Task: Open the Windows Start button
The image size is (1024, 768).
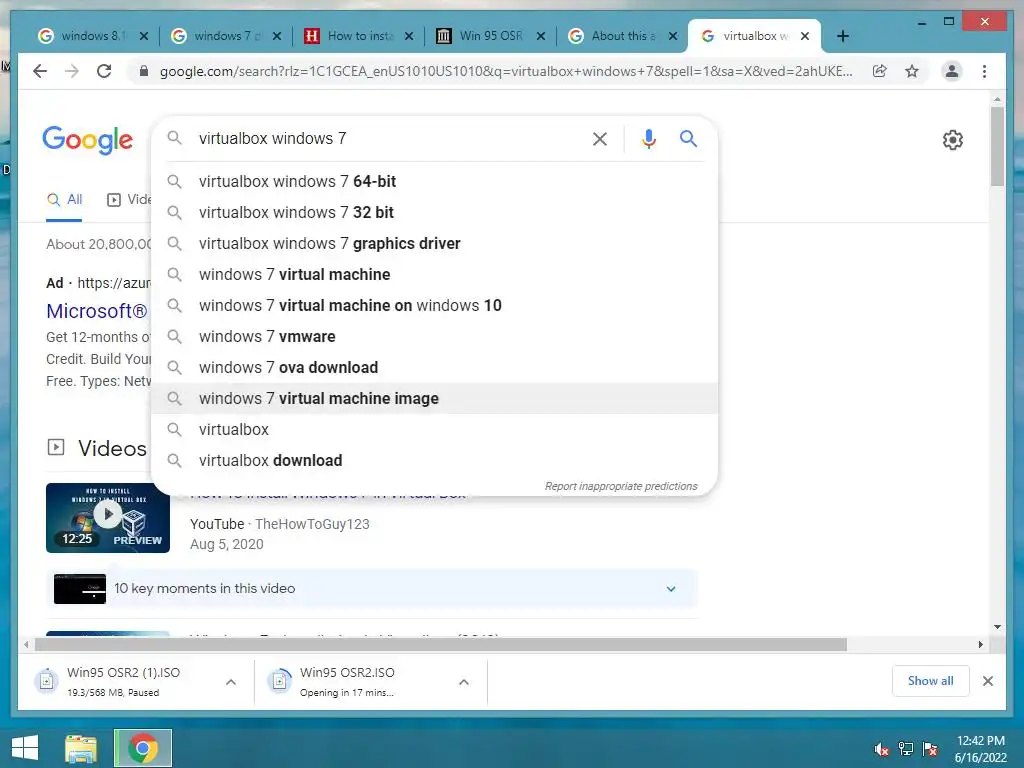Action: (x=25, y=748)
